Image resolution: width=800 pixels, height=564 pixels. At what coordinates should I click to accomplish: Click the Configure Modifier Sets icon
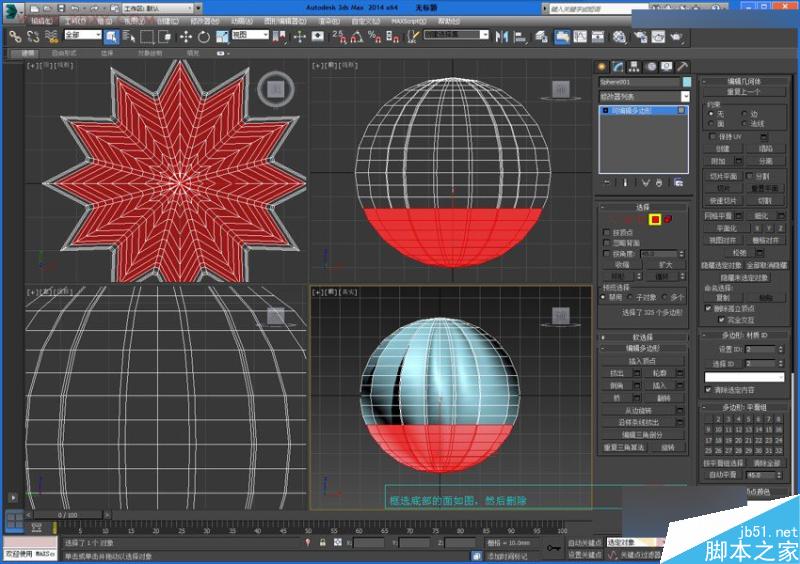(x=679, y=183)
